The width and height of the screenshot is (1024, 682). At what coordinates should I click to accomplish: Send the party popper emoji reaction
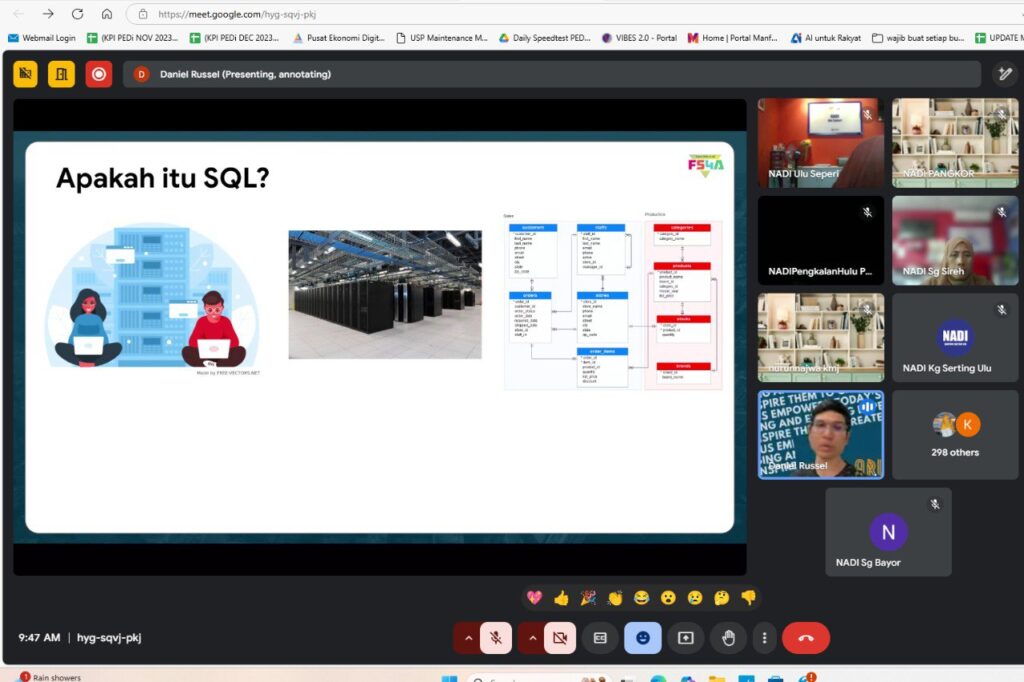[588, 598]
